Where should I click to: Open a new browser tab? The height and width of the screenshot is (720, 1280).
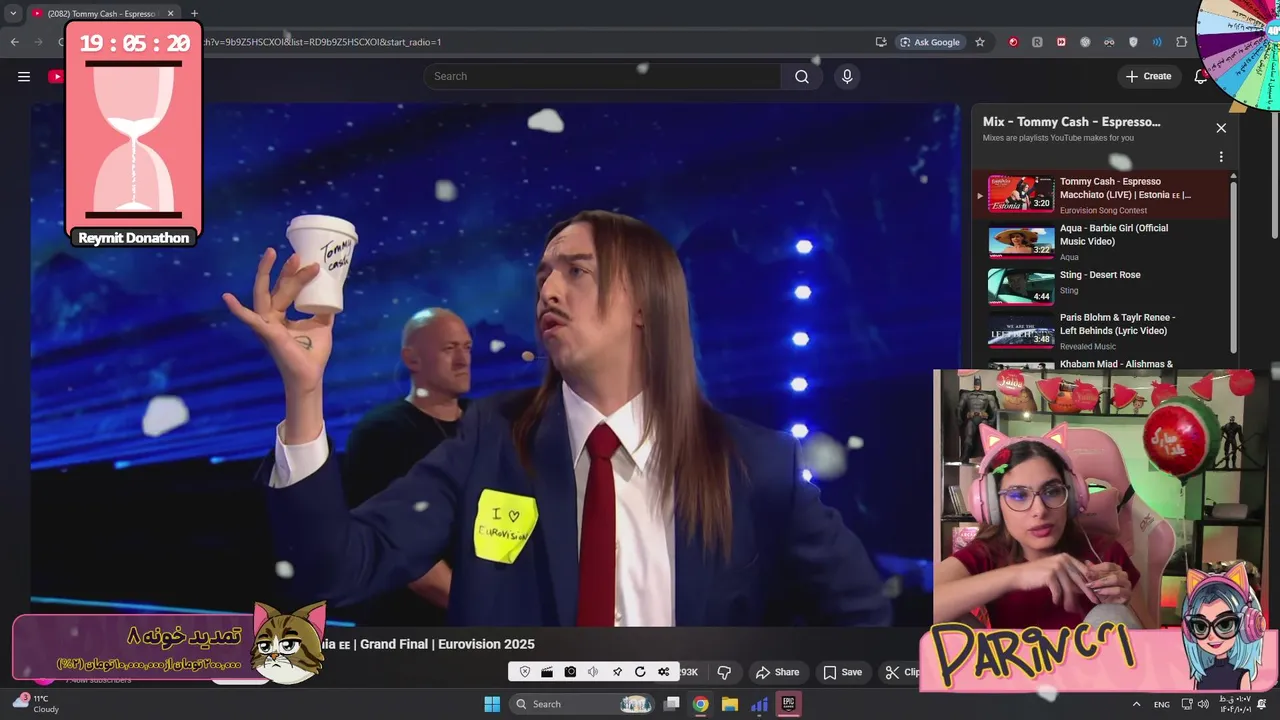point(194,14)
